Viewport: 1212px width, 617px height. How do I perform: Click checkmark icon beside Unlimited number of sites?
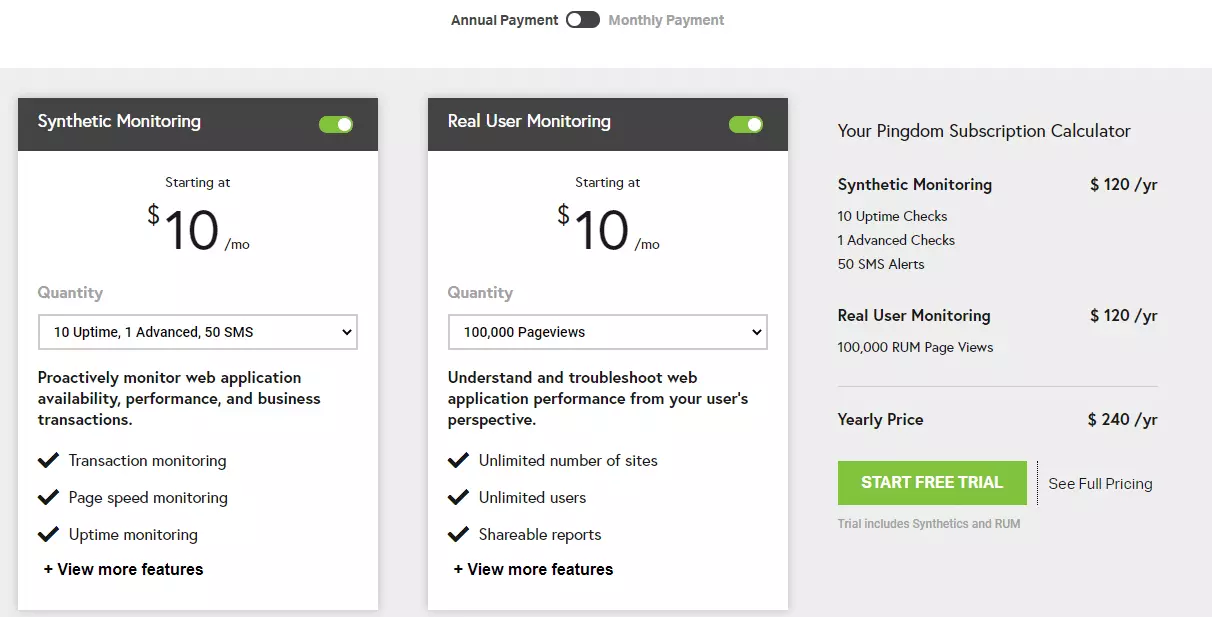458,460
